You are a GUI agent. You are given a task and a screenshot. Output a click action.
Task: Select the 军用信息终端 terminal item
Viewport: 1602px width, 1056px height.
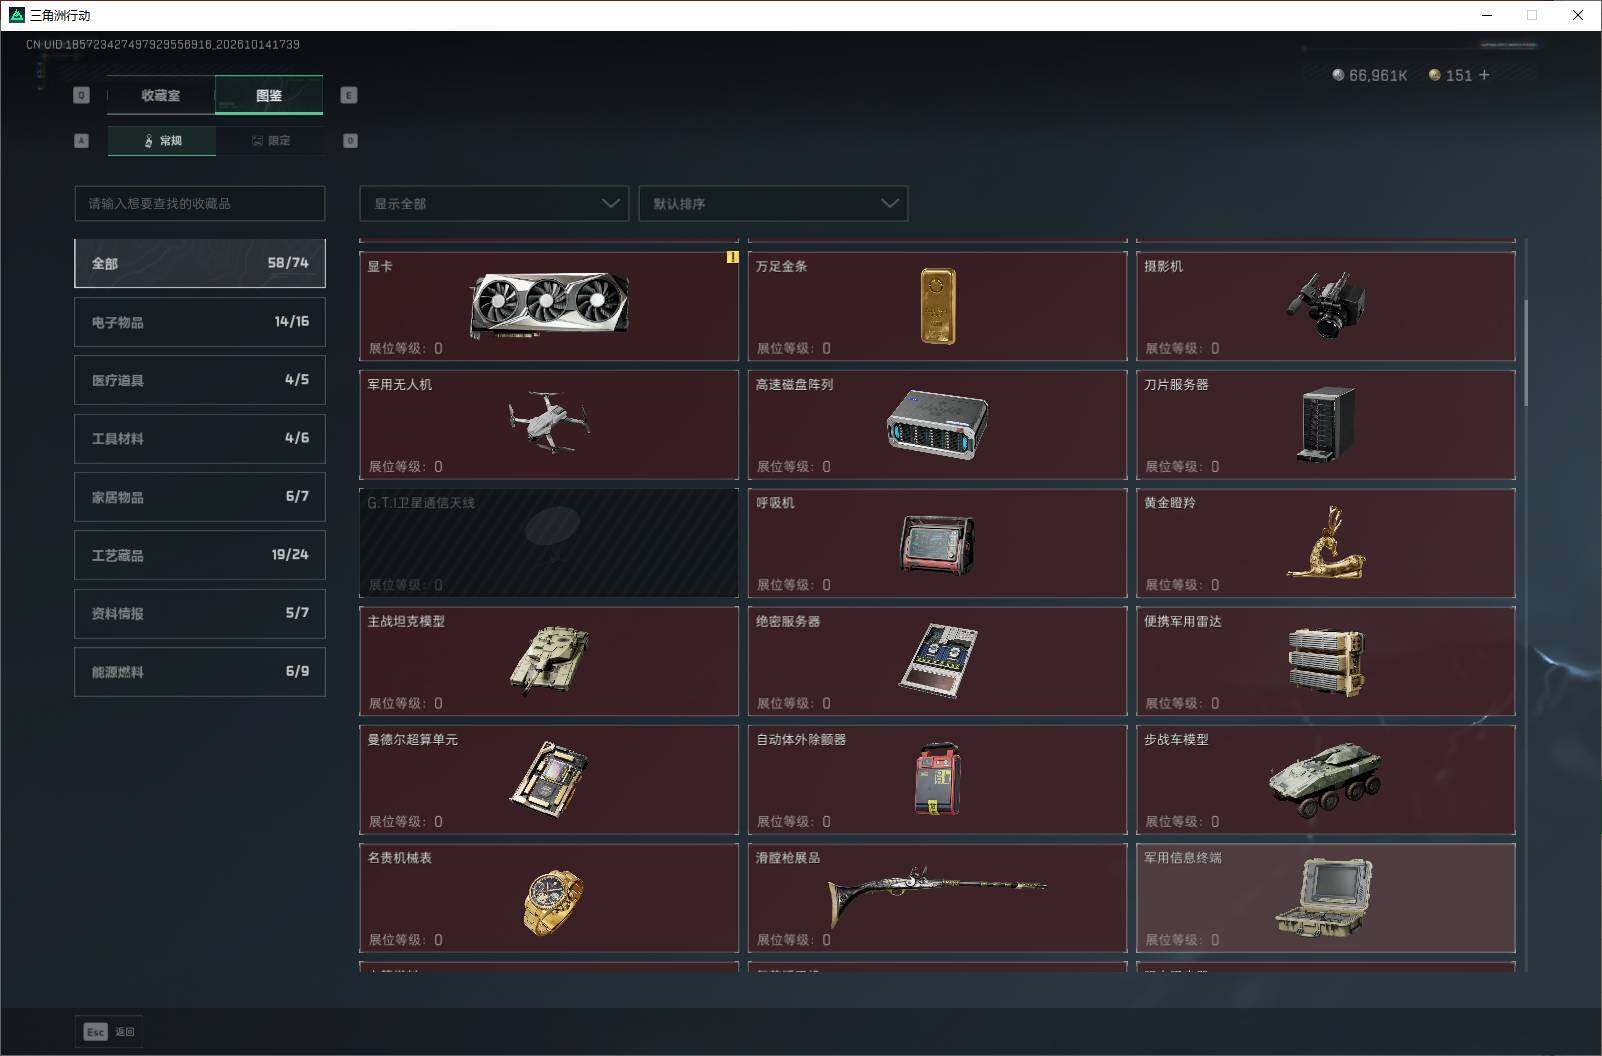pyautogui.click(x=1326, y=898)
